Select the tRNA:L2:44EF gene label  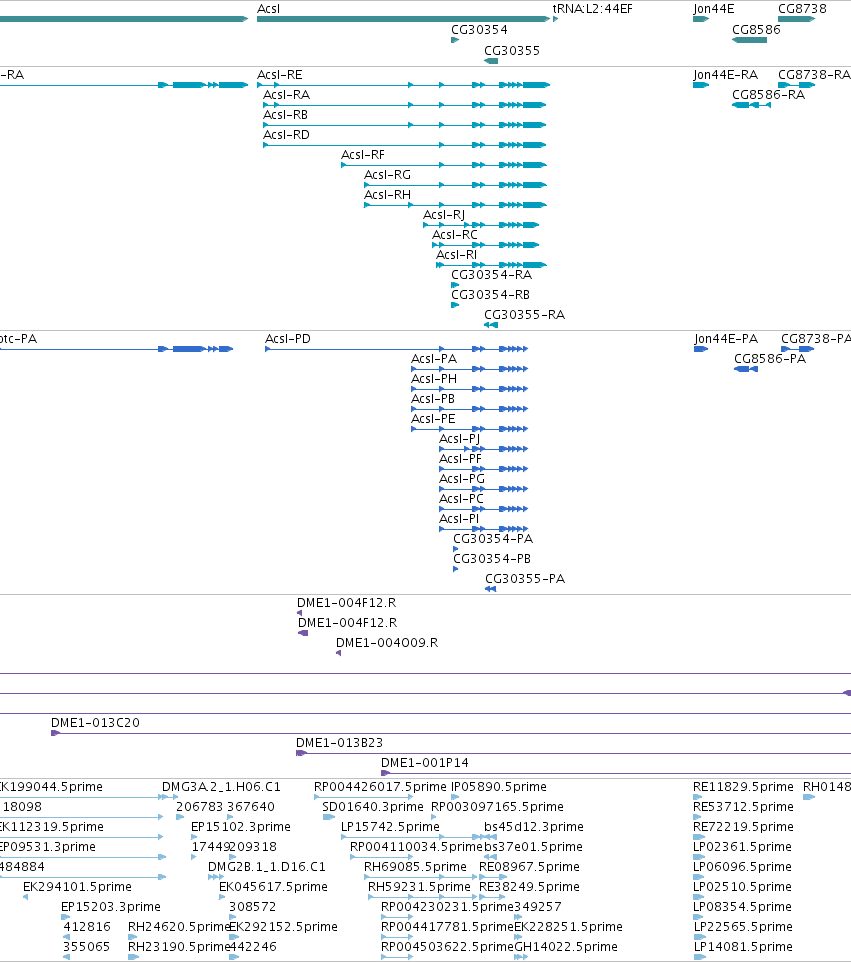[592, 9]
